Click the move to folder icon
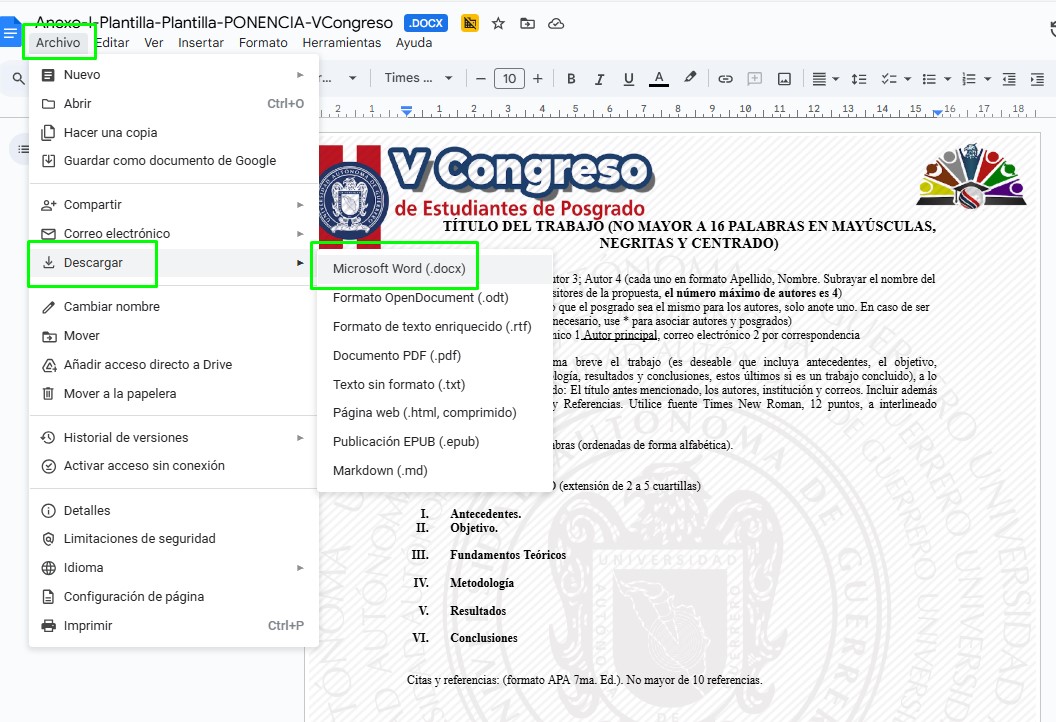The image size is (1056, 722). 527,23
